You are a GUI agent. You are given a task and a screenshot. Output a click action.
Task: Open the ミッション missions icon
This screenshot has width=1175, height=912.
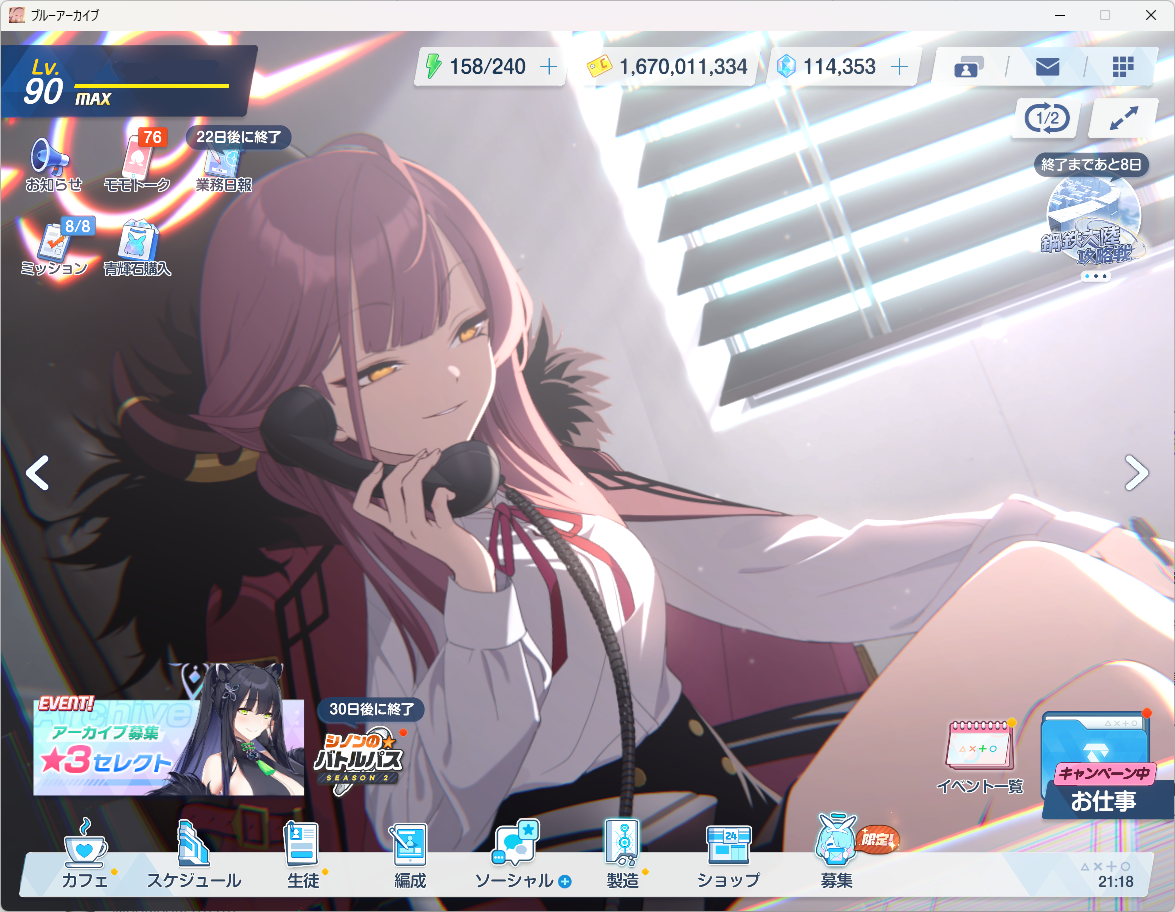point(55,245)
